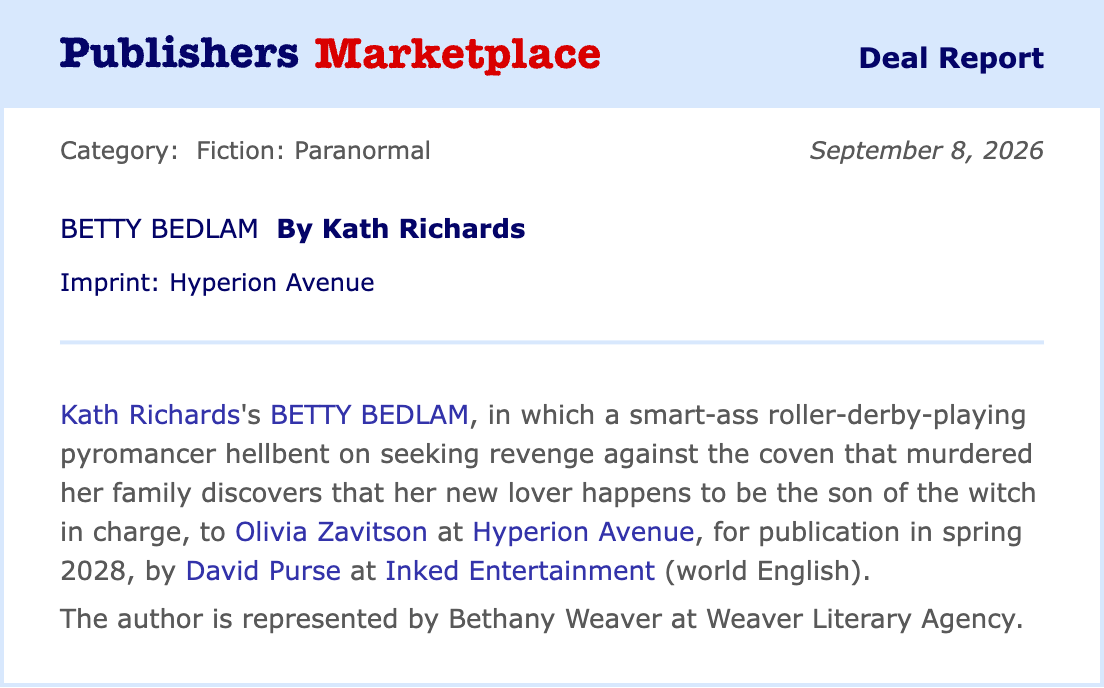Click the BETTY BEDLAM heading title
The width and height of the screenshot is (1104, 688).
click(x=159, y=229)
